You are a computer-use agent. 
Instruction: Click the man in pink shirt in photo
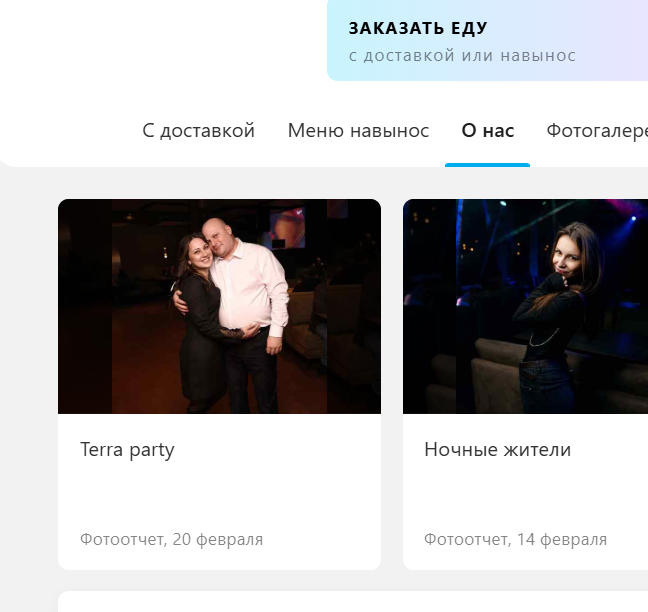coord(248,306)
